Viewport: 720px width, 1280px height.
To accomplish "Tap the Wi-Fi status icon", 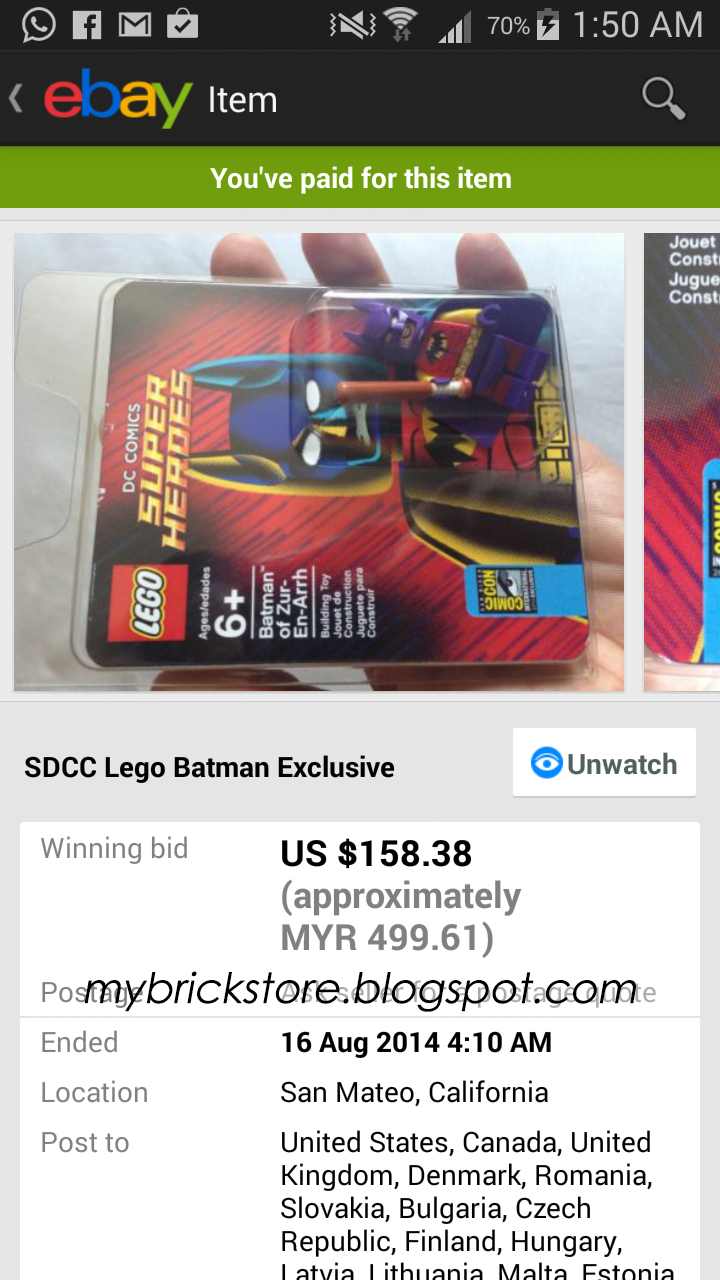I will pos(400,24).
